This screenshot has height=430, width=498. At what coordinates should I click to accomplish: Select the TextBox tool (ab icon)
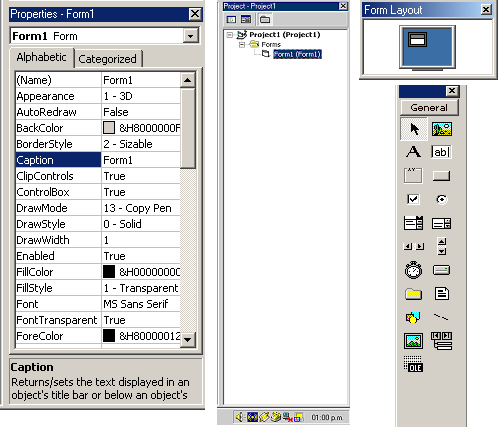[441, 152]
